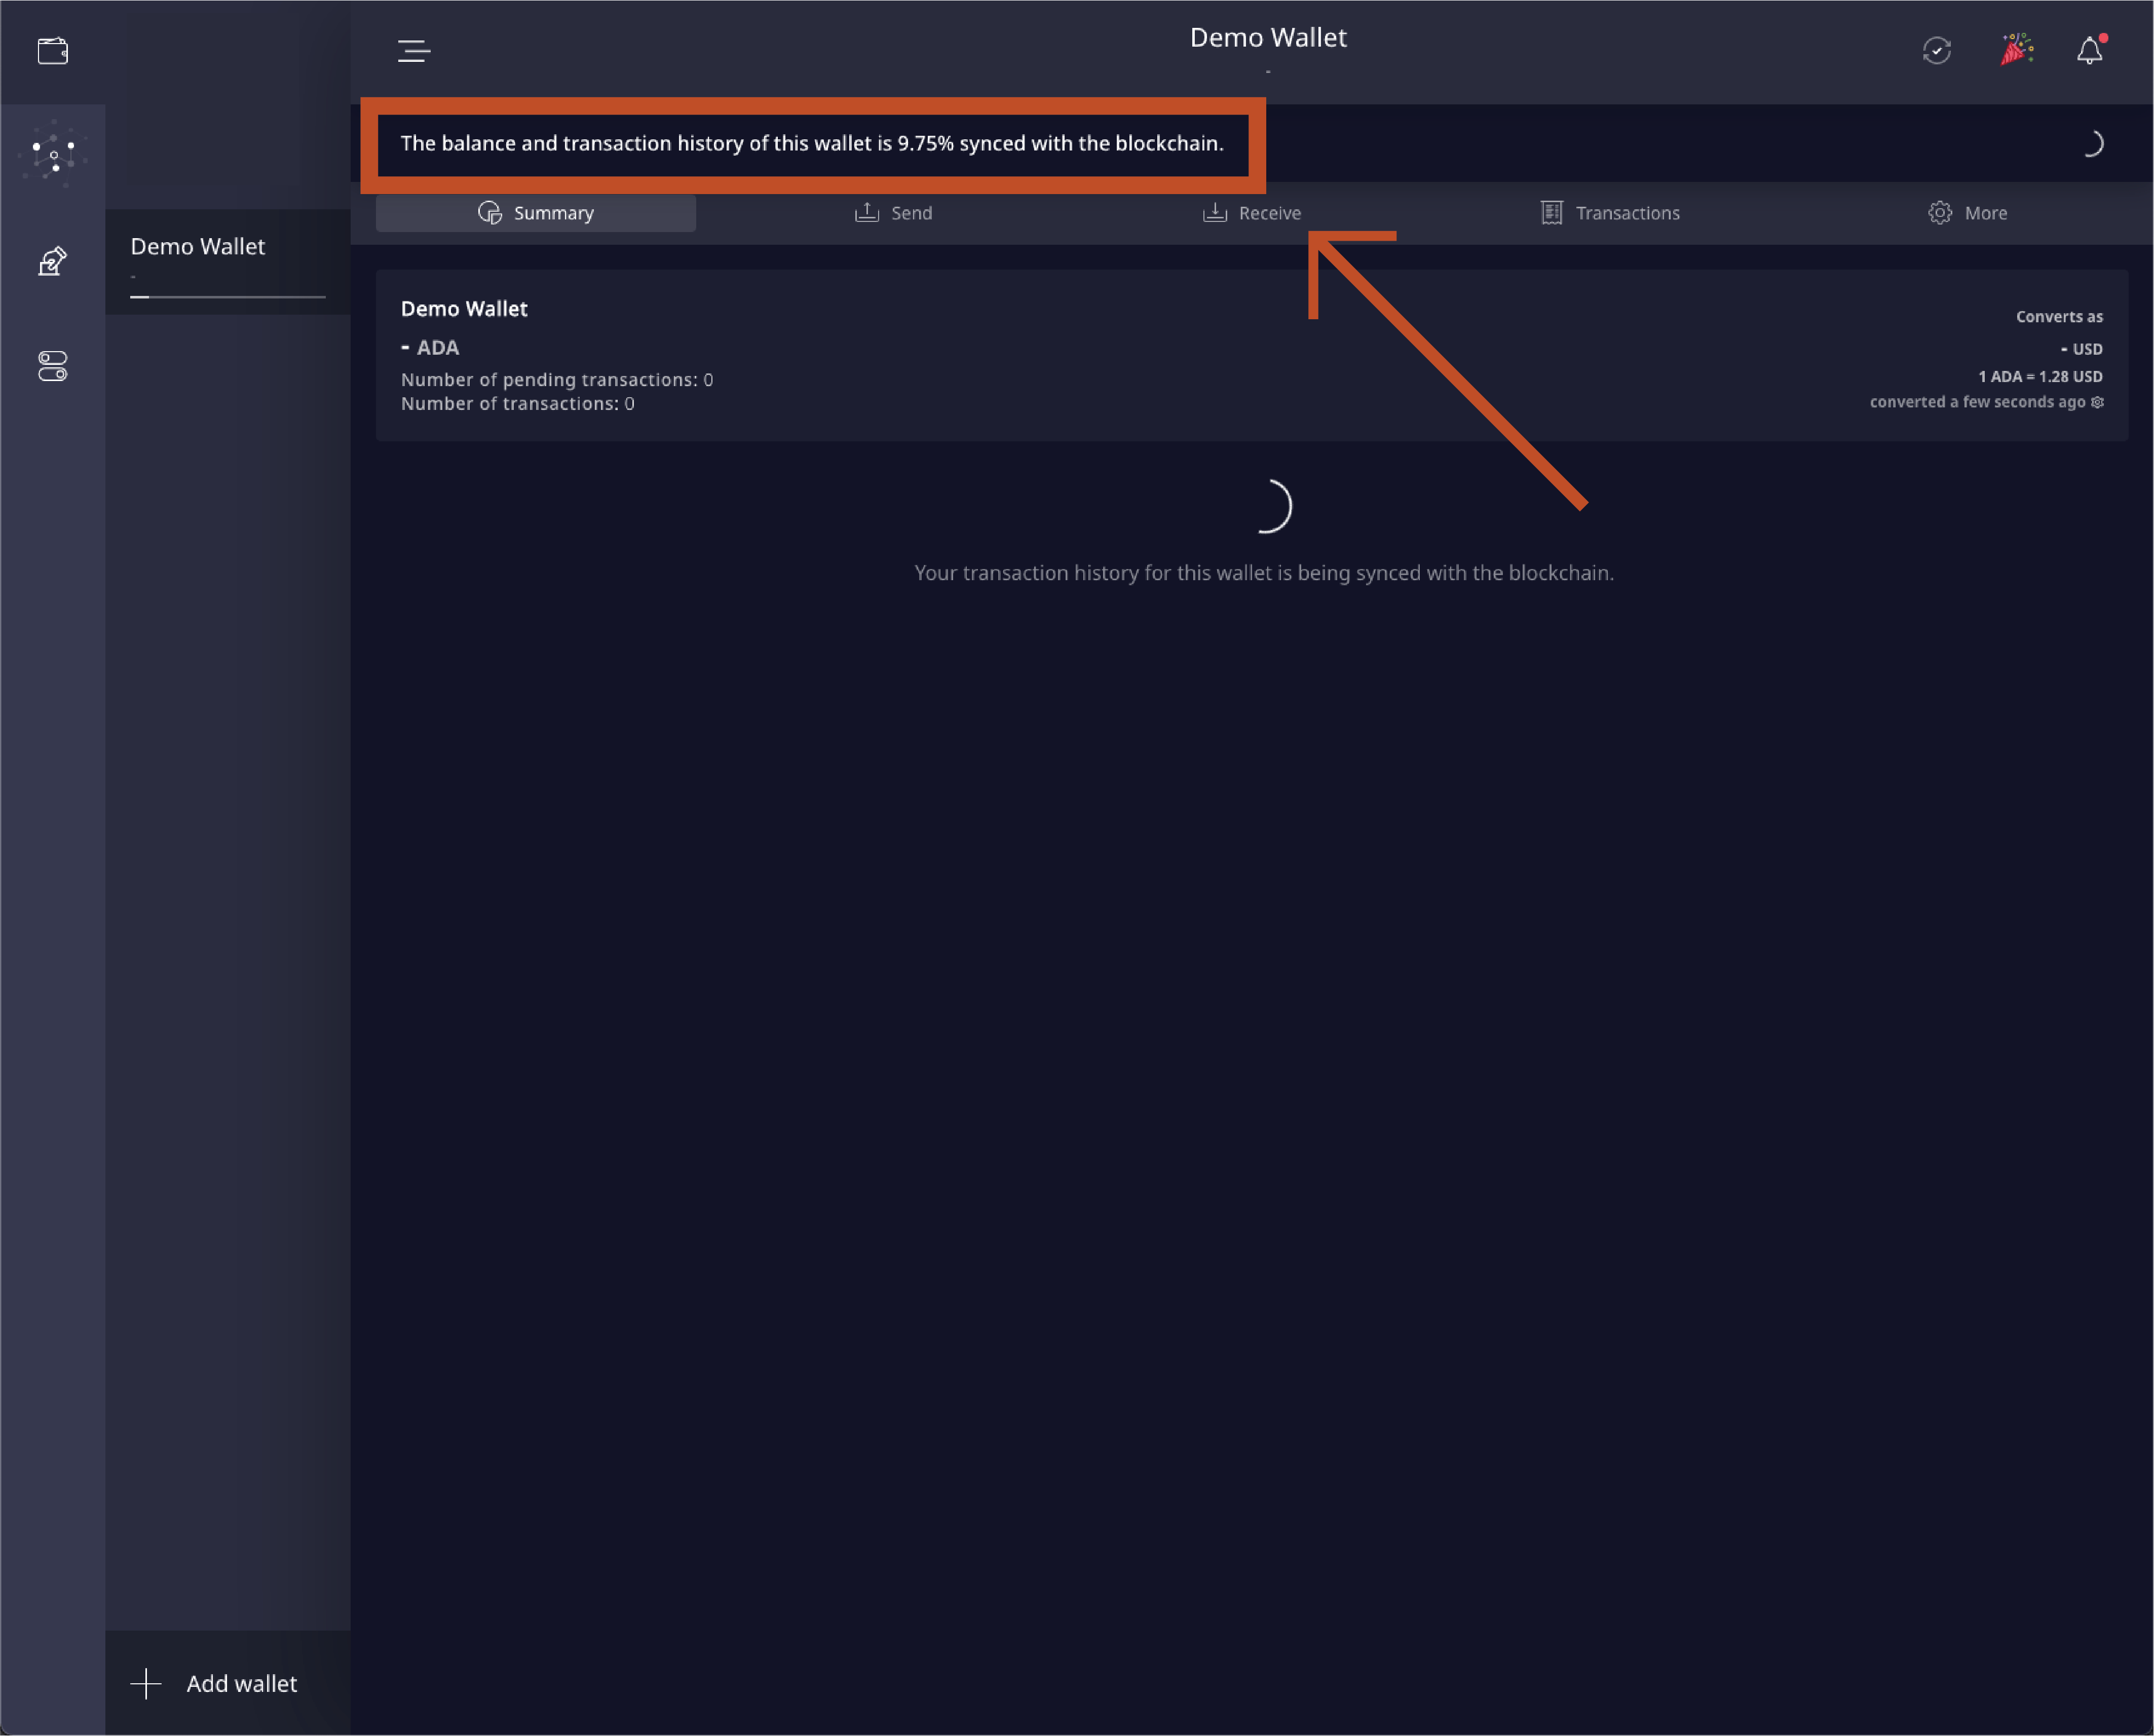This screenshot has height=1736, width=2154.
Task: Click the 9.75% synced notice text
Action: pyautogui.click(x=812, y=144)
